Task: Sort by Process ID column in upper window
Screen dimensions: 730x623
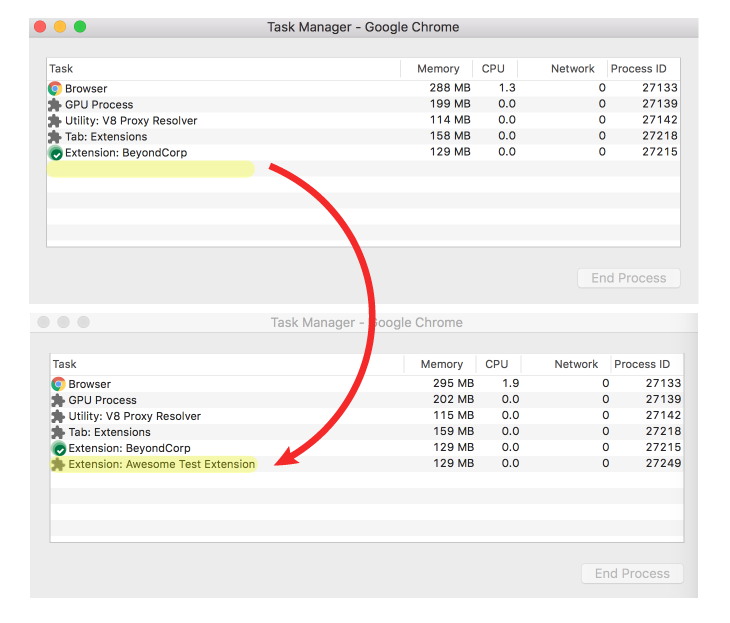Action: coord(643,69)
